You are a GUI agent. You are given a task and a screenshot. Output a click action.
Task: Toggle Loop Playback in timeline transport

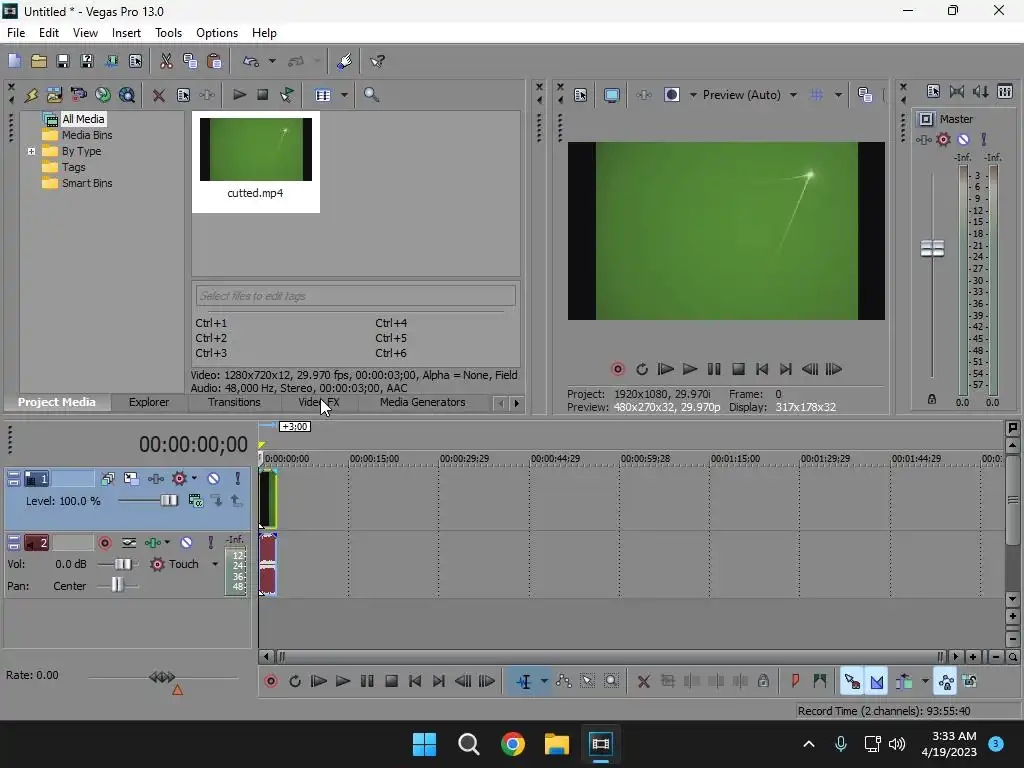click(295, 681)
